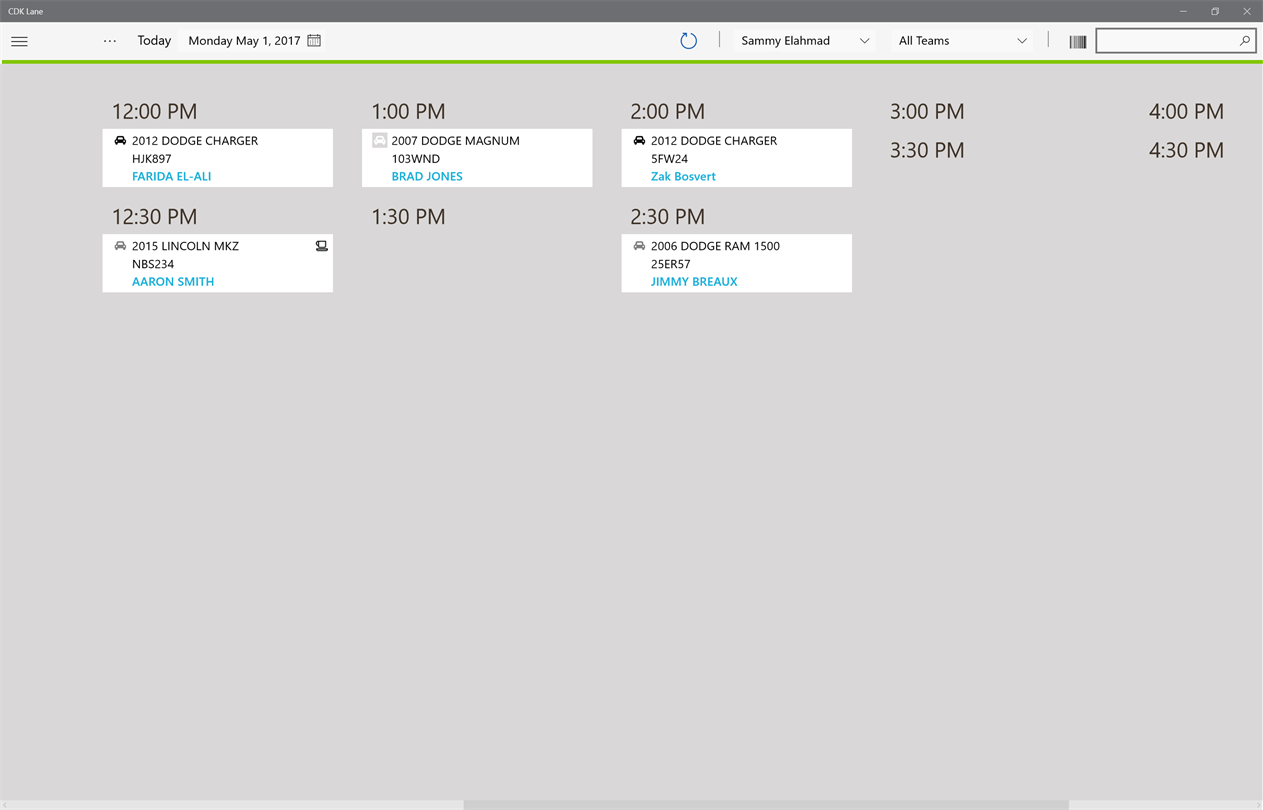Image resolution: width=1263 pixels, height=810 pixels.
Task: Click car icon on Farida El-Ali appointment
Action: [x=120, y=141]
